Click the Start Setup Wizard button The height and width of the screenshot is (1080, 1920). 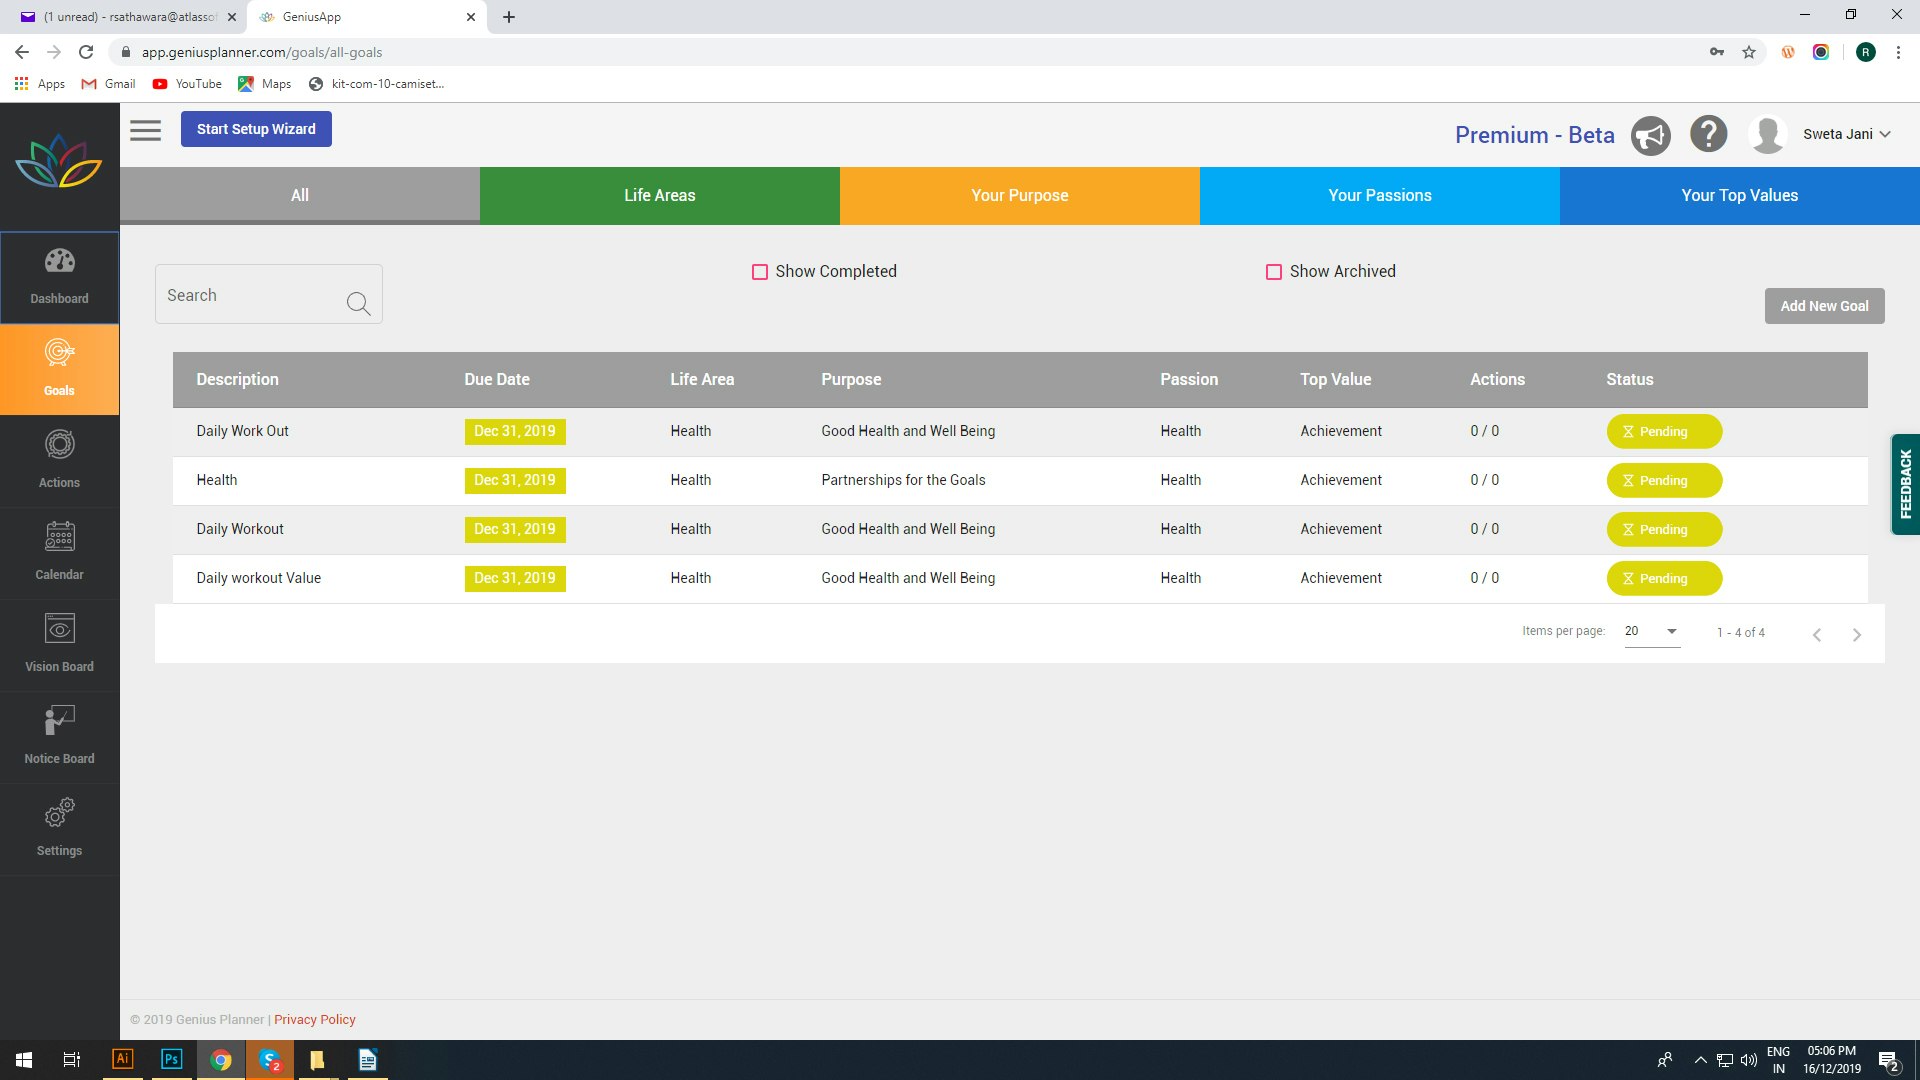(256, 129)
